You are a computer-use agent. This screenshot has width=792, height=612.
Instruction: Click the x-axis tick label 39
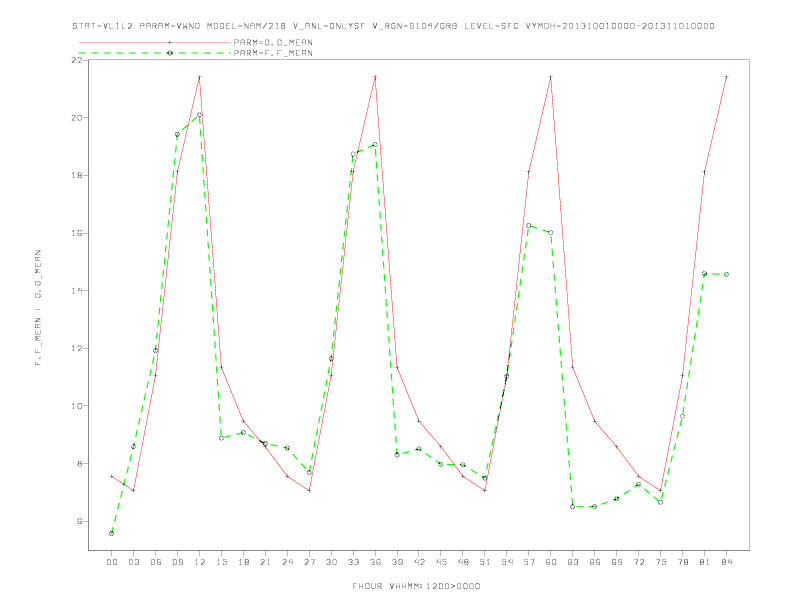click(397, 562)
